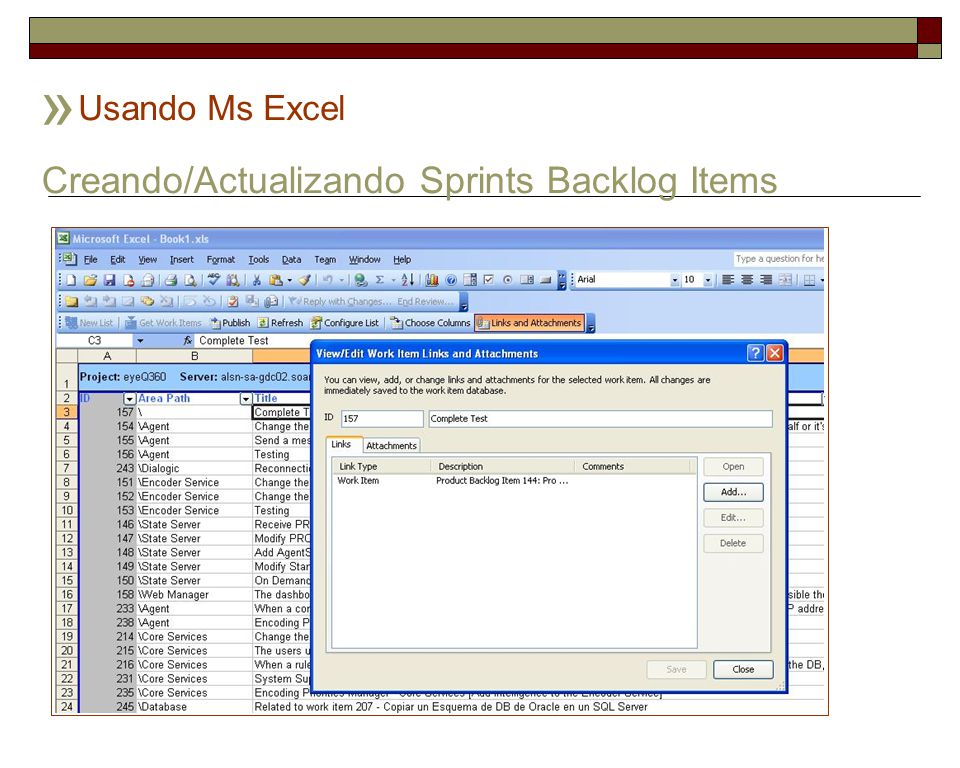This screenshot has height=768, width=960.
Task: Select the \Web Manager area path cell
Action: click(x=194, y=595)
